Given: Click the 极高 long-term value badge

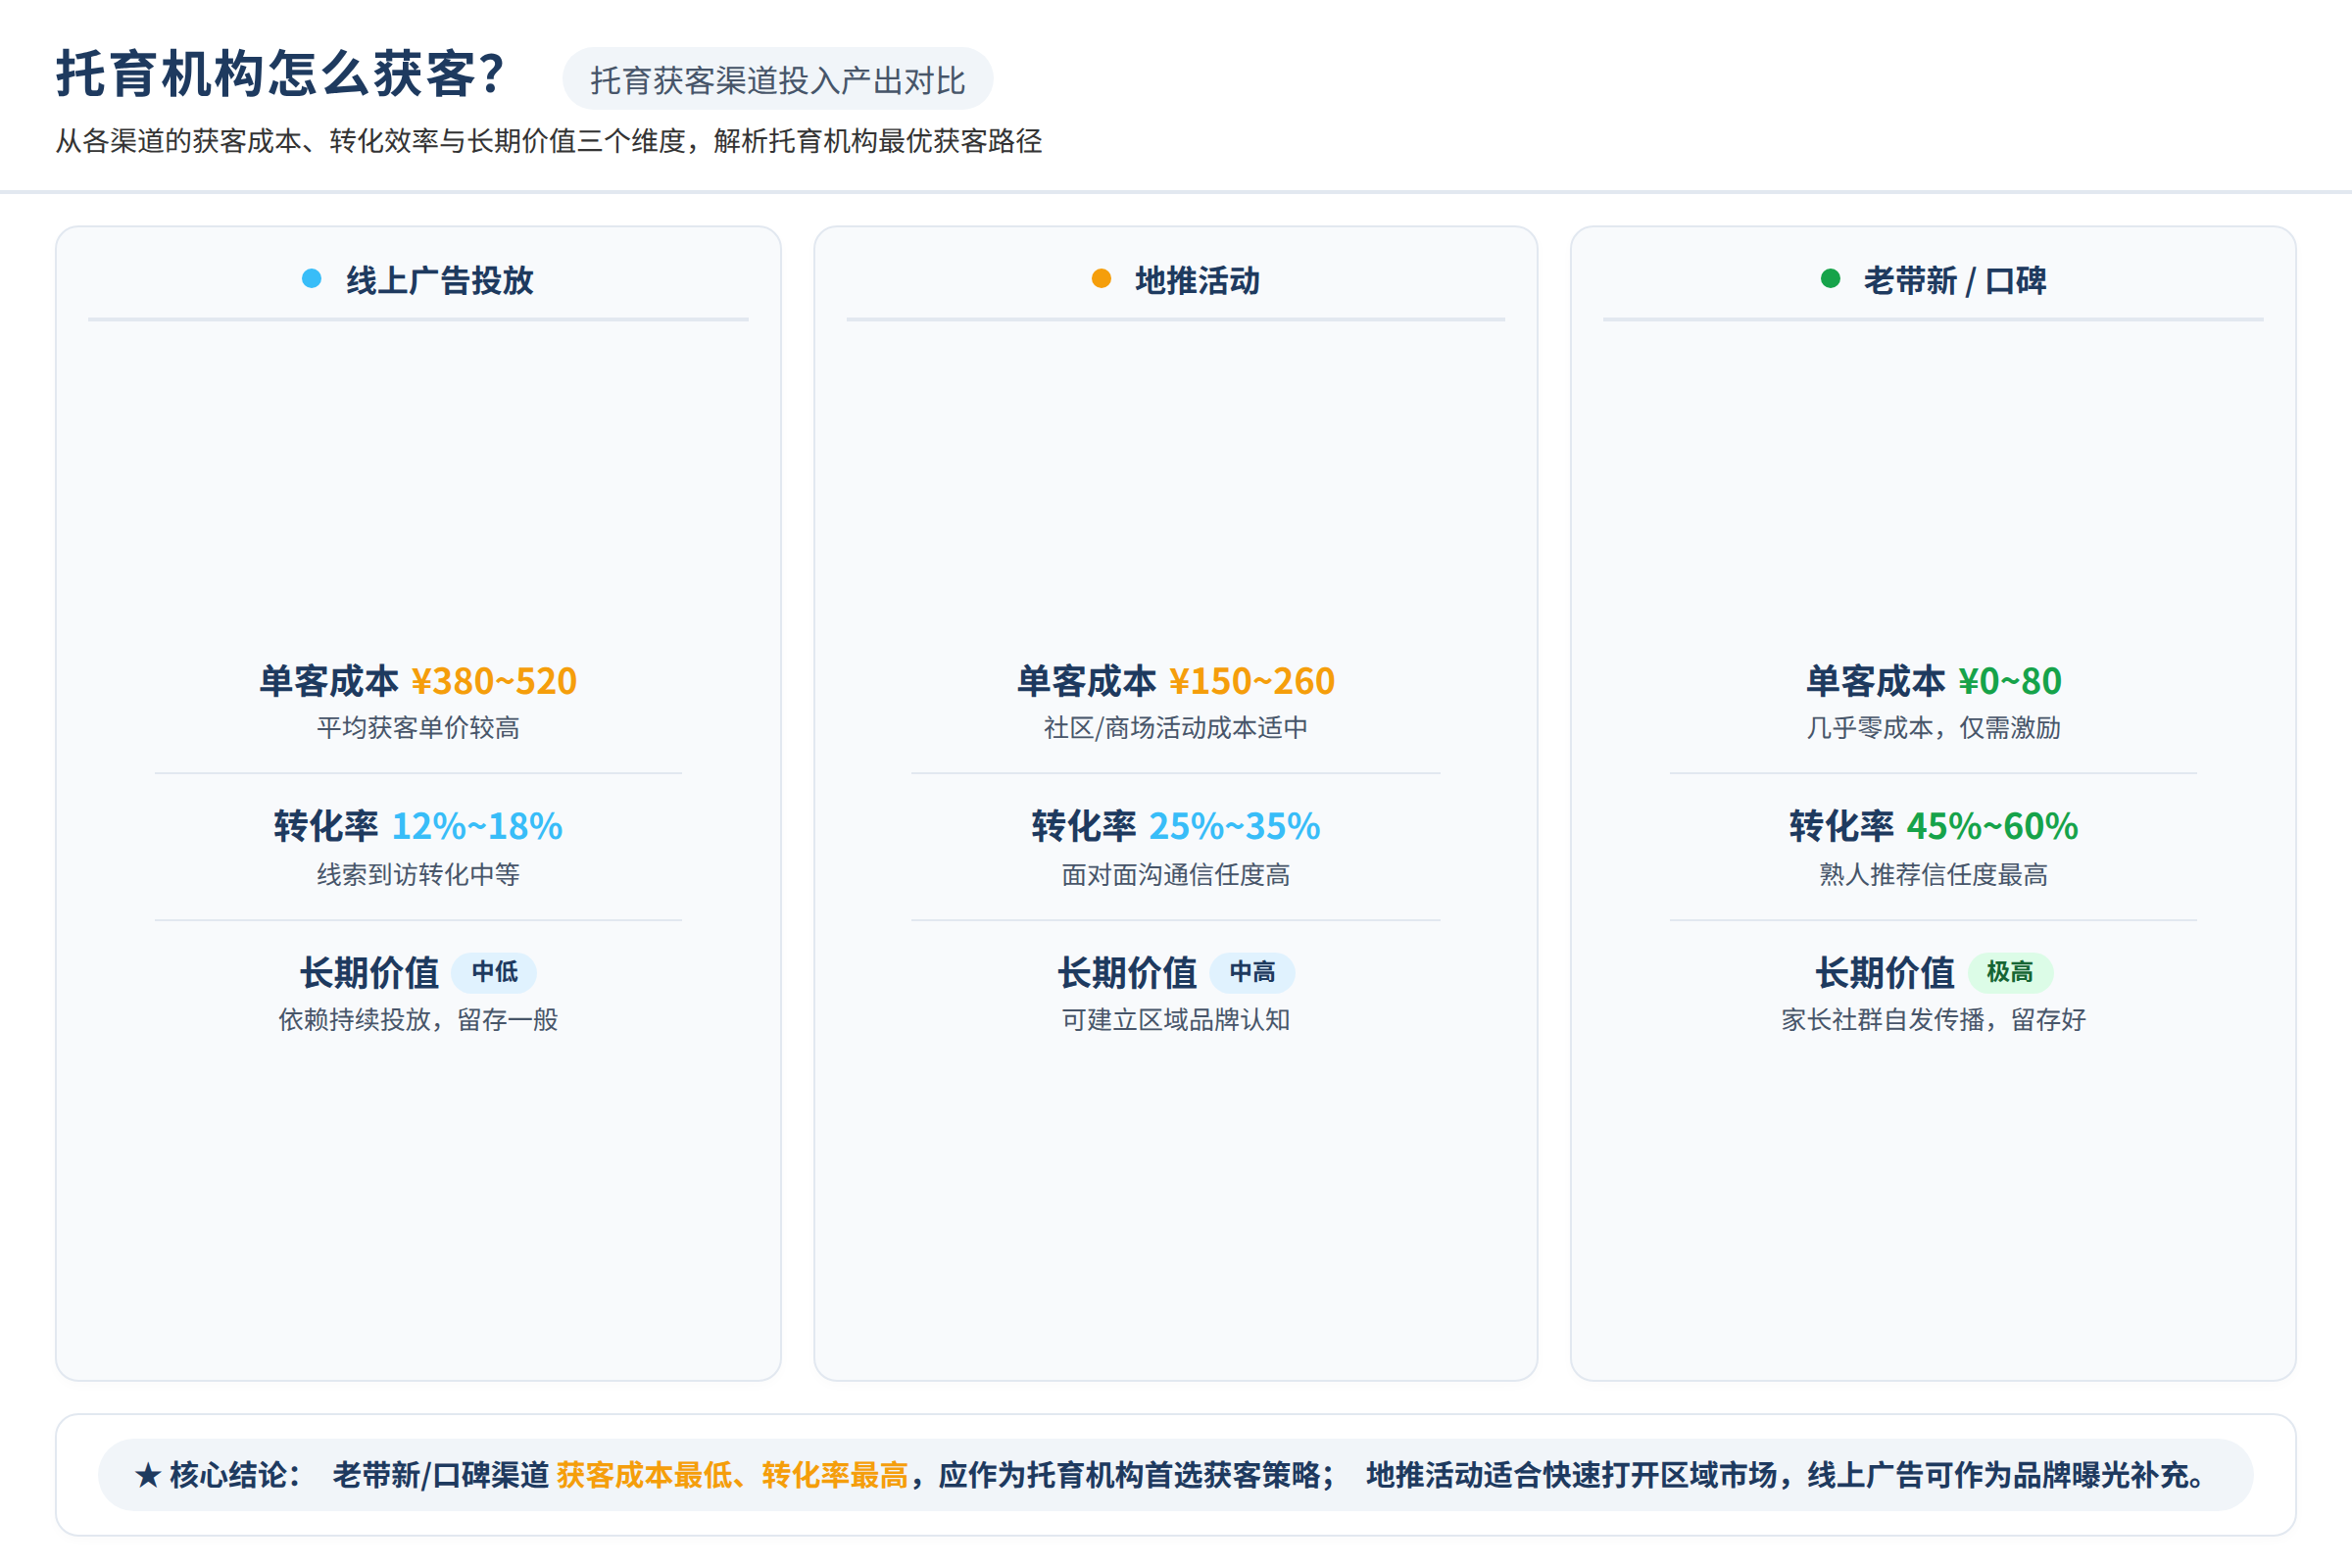Looking at the screenshot, I should coord(2010,972).
